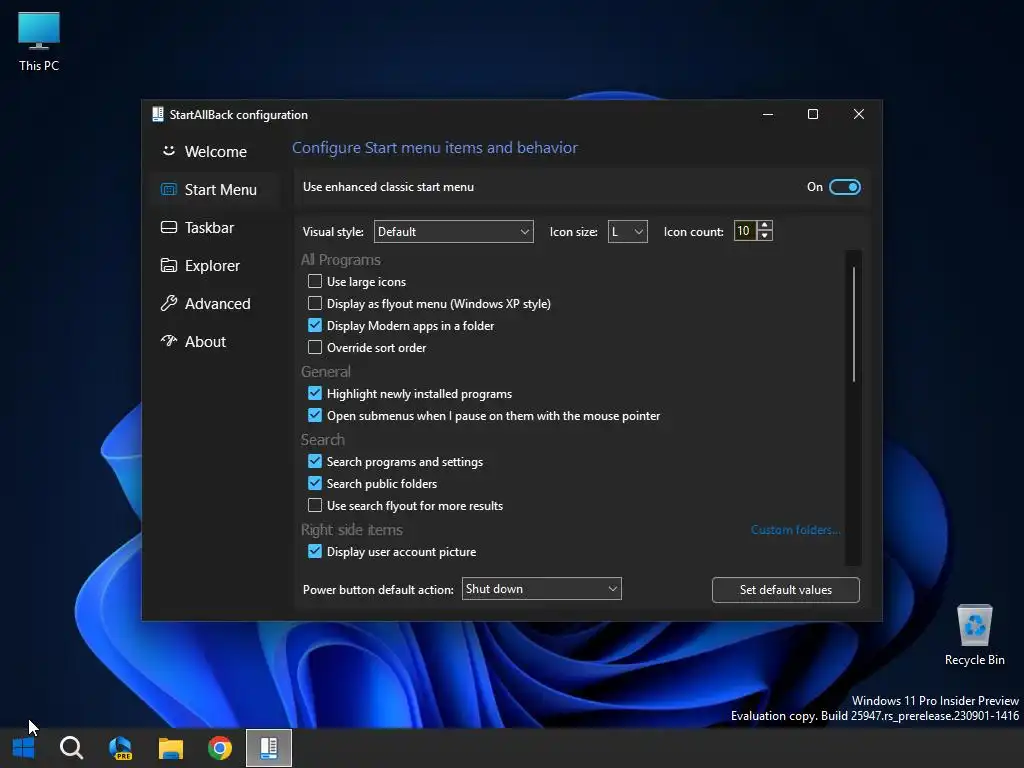Switch to the Taskbar page
Viewport: 1024px width, 768px height.
pyautogui.click(x=216, y=227)
